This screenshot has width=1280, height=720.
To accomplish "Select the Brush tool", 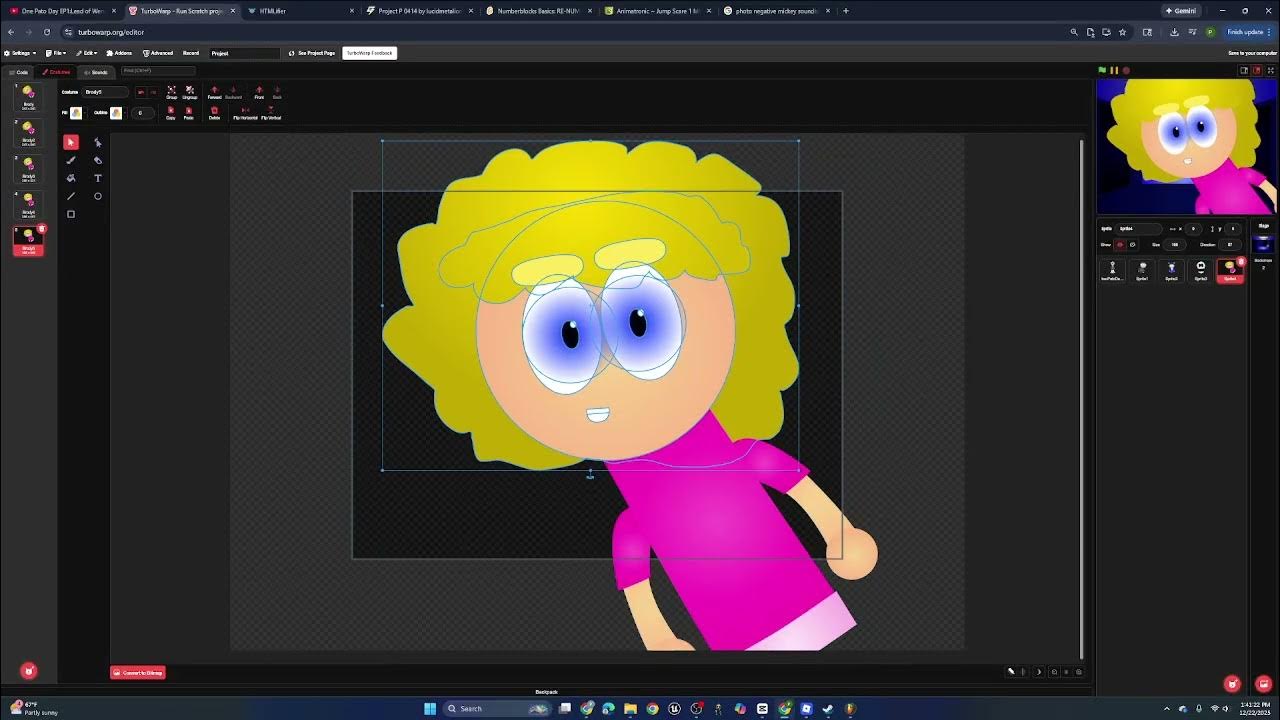I will point(71,160).
